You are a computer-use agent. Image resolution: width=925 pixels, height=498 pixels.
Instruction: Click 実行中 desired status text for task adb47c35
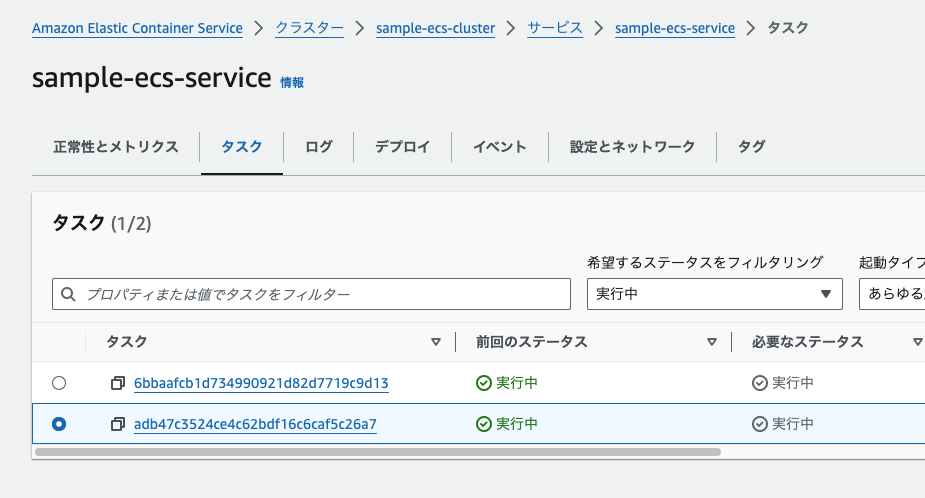point(793,424)
